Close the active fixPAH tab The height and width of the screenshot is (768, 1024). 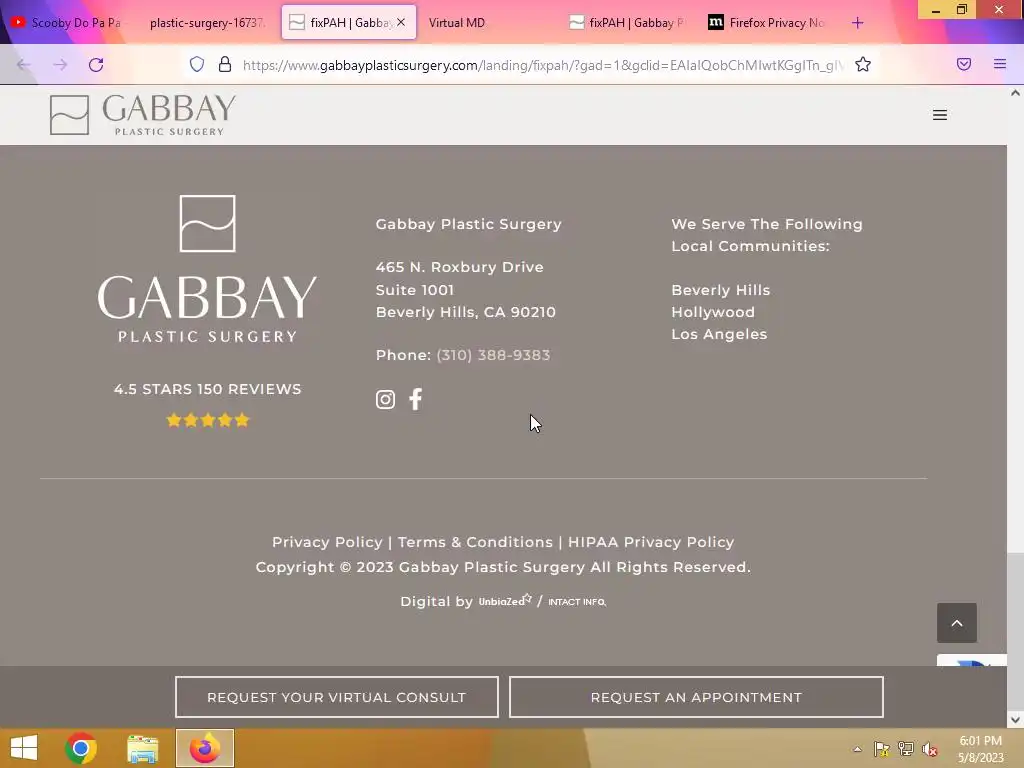tap(401, 22)
